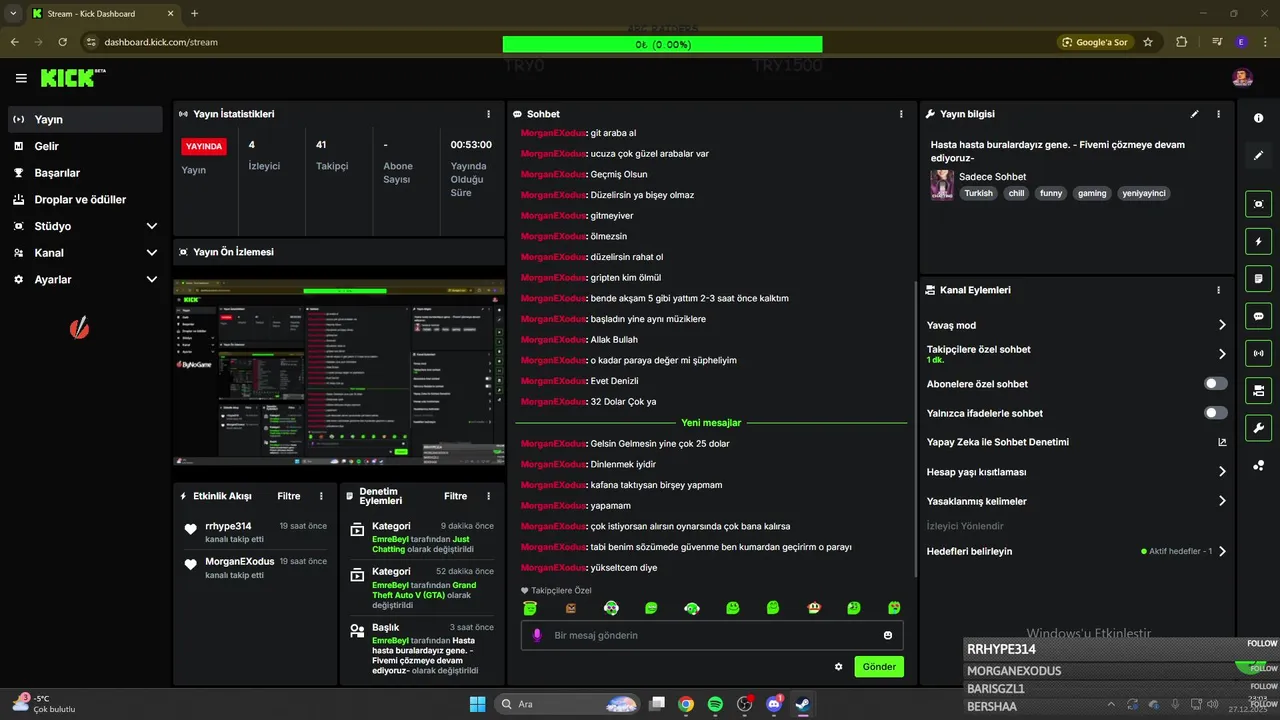Screen dimensions: 1280x720
Task: Open Spotify from the taskbar
Action: (715, 704)
